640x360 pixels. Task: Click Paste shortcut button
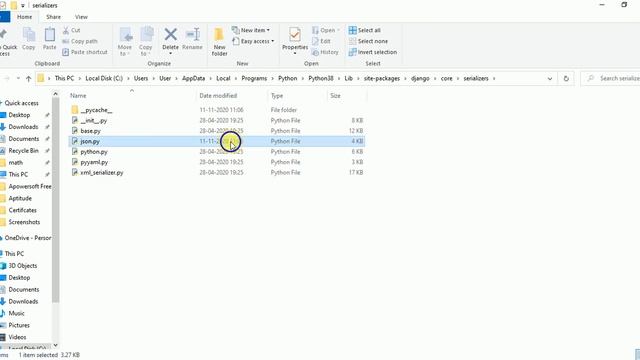click(85, 52)
